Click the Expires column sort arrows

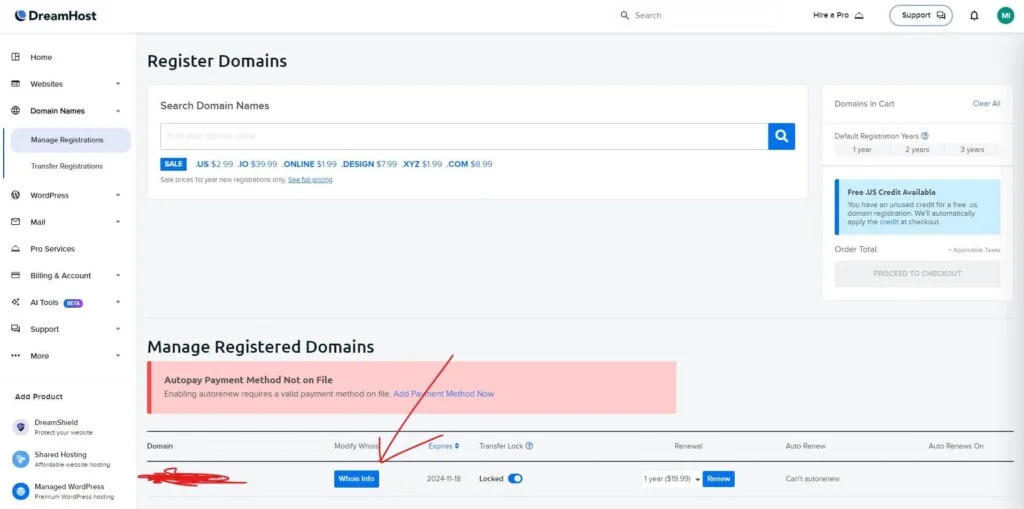tap(456, 446)
